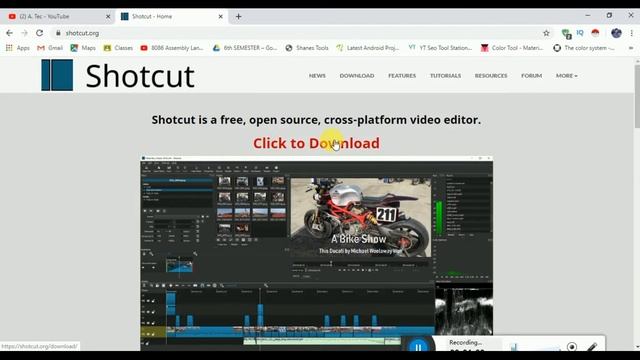Open the Latest Android Proj... bookmark
Viewport: 640px width, 360px height.
click(x=367, y=48)
